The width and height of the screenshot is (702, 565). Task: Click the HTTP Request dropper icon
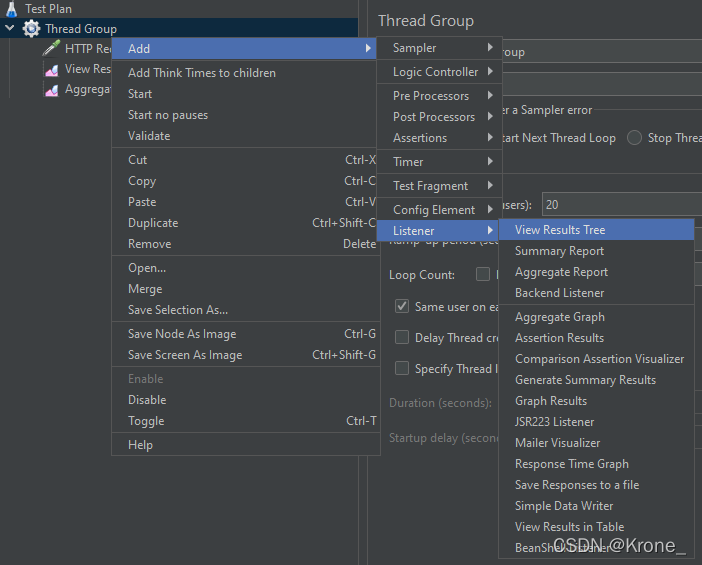click(51, 48)
